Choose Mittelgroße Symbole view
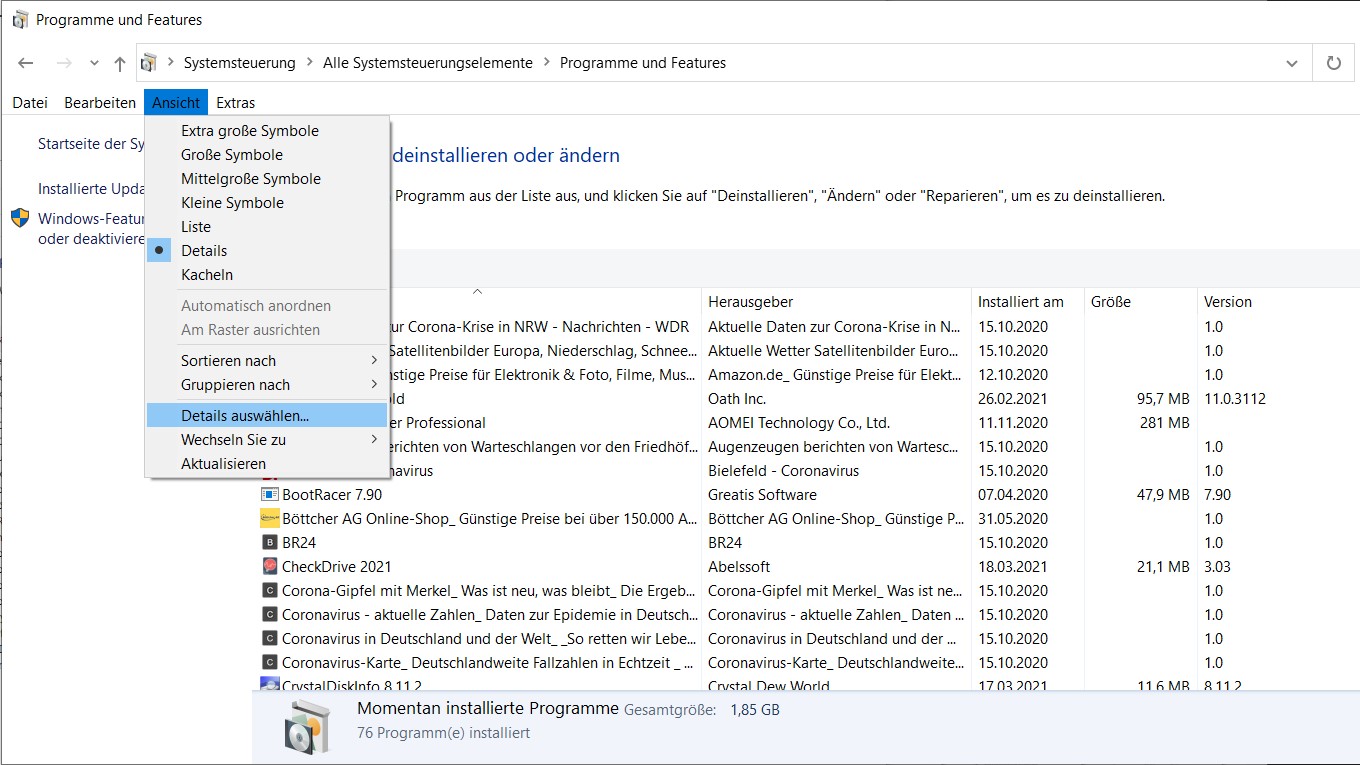This screenshot has height=765, width=1360. (x=267, y=179)
